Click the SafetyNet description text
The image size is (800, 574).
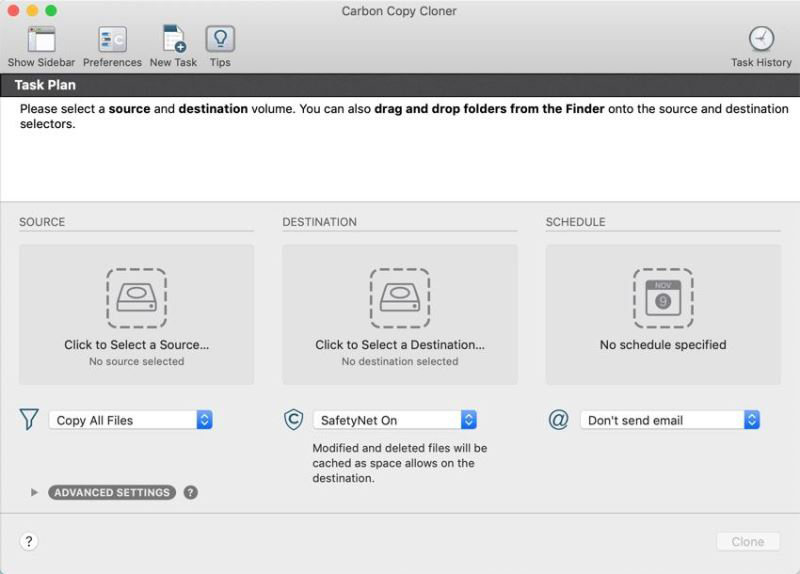click(x=400, y=463)
